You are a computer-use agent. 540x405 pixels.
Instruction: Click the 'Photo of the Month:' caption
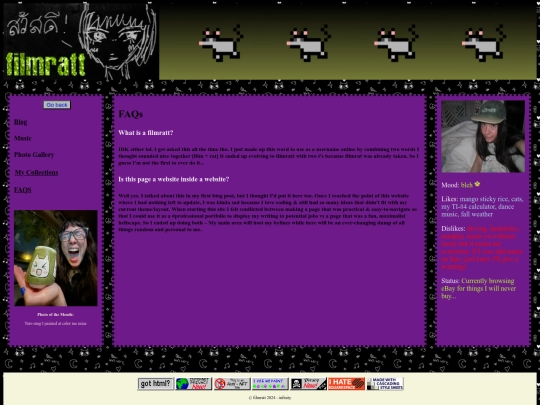click(x=55, y=314)
